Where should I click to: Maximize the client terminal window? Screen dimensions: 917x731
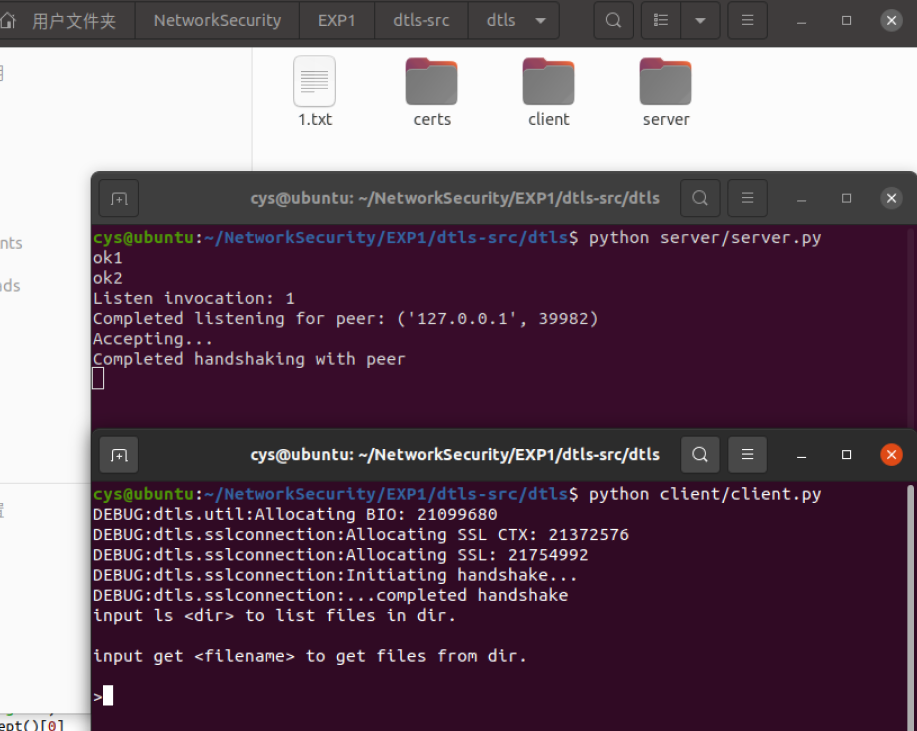846,454
